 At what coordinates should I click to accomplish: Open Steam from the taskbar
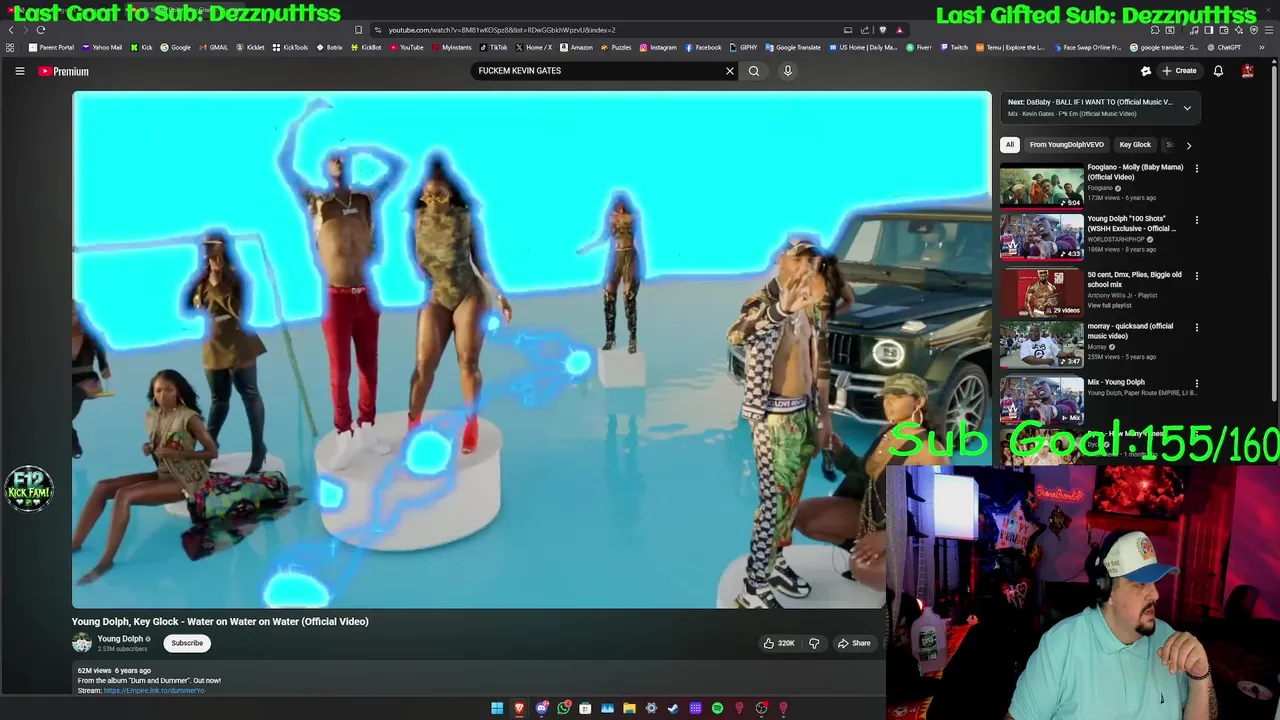(673, 708)
